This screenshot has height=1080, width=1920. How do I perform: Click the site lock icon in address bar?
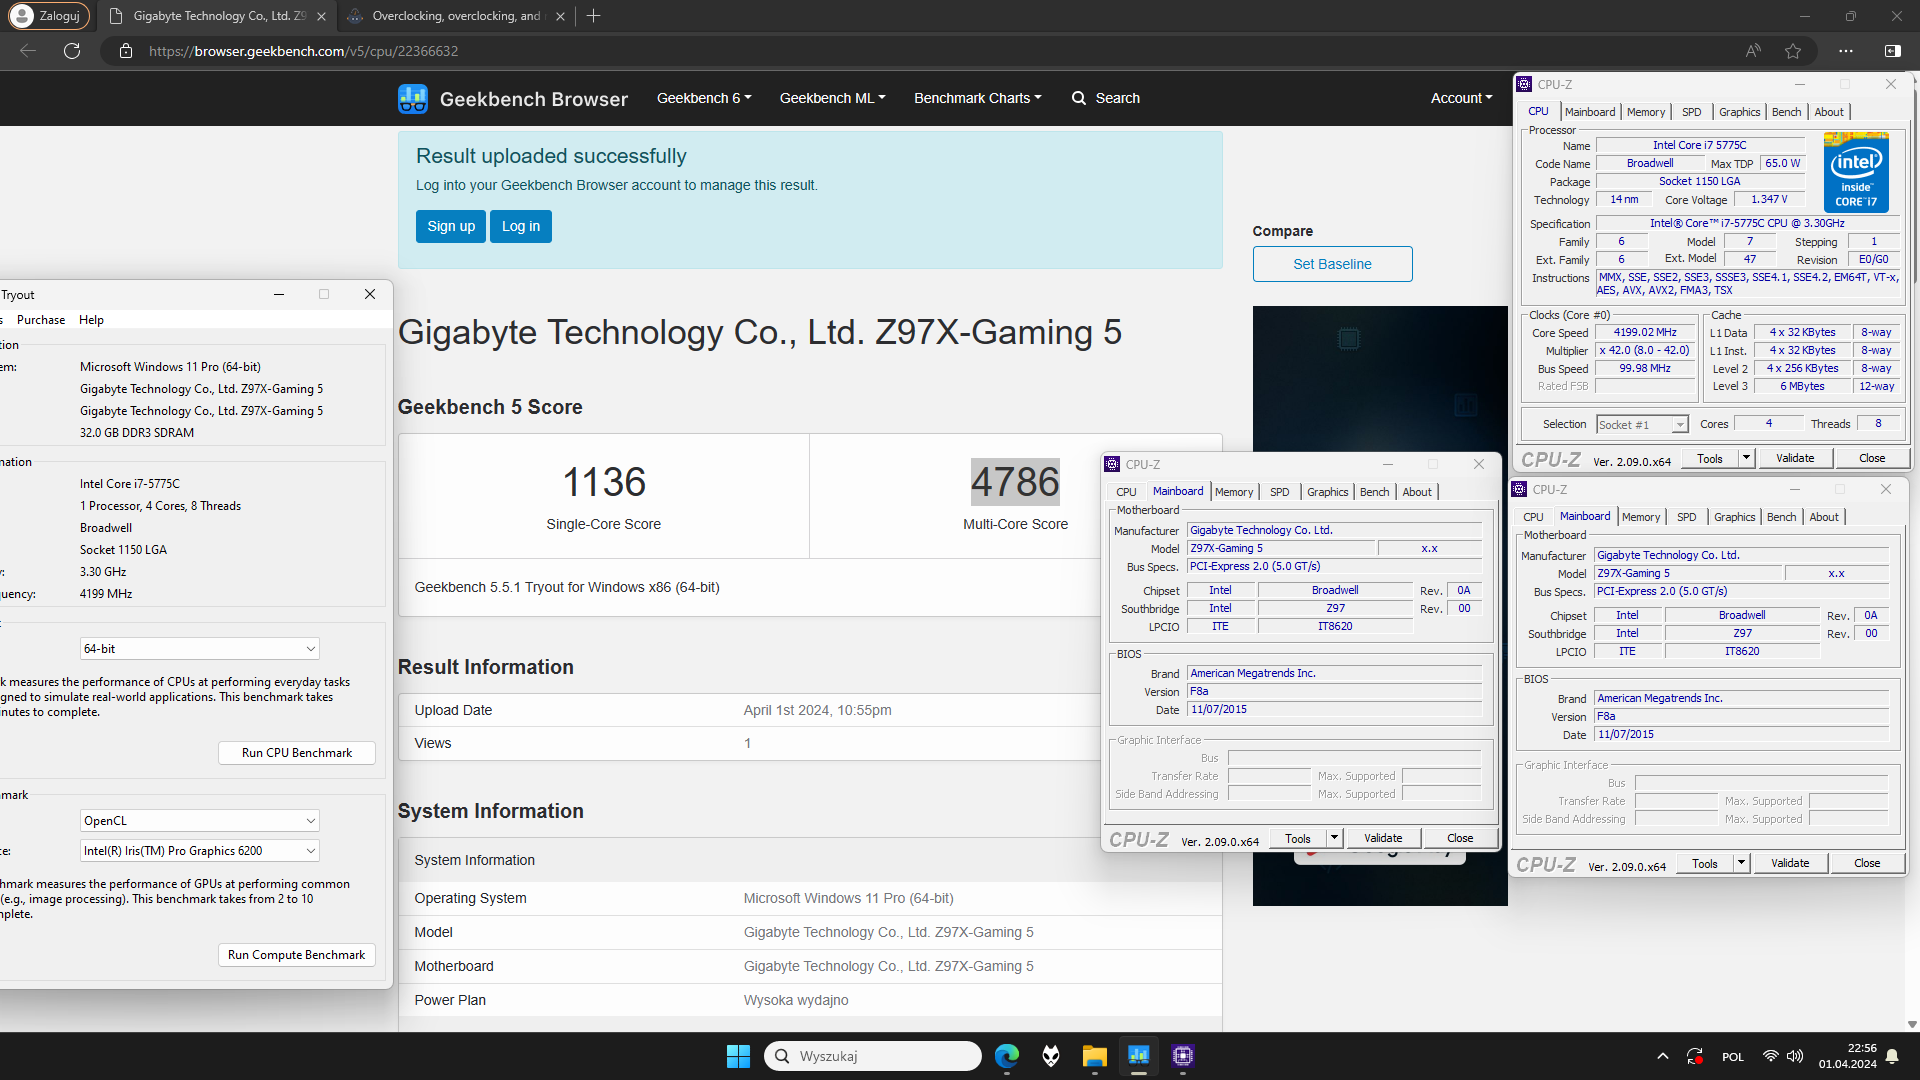126,51
